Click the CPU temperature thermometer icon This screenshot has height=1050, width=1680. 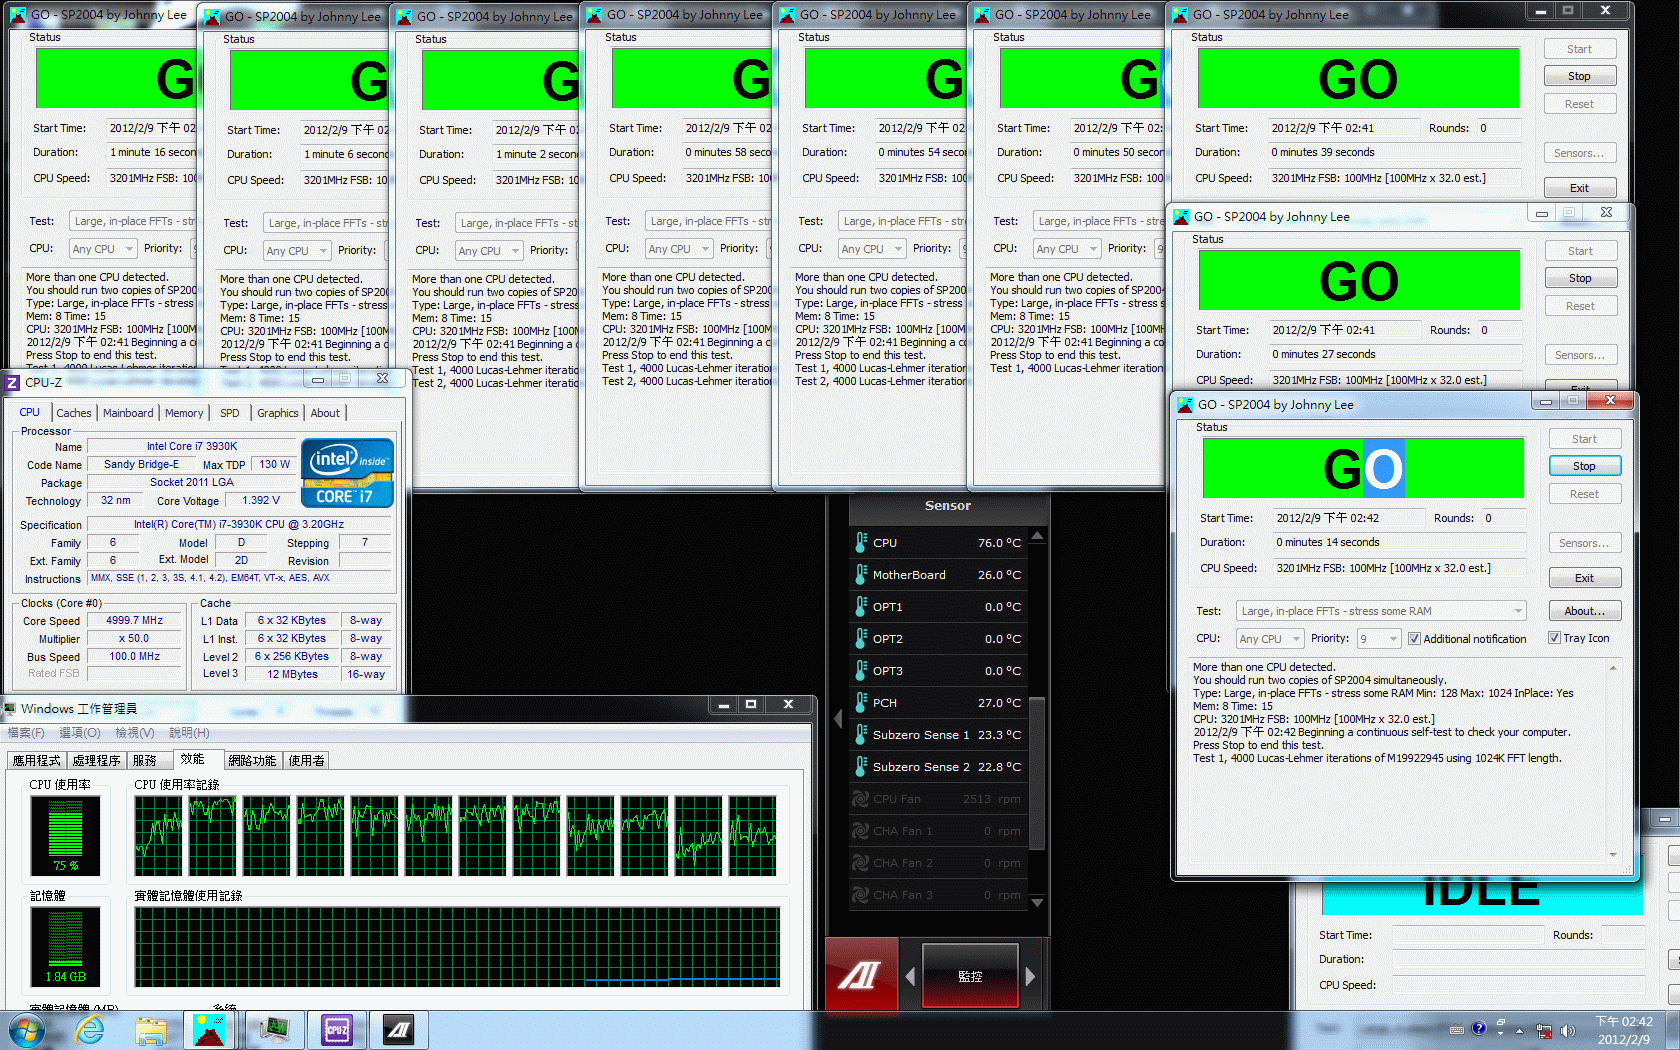click(x=861, y=543)
